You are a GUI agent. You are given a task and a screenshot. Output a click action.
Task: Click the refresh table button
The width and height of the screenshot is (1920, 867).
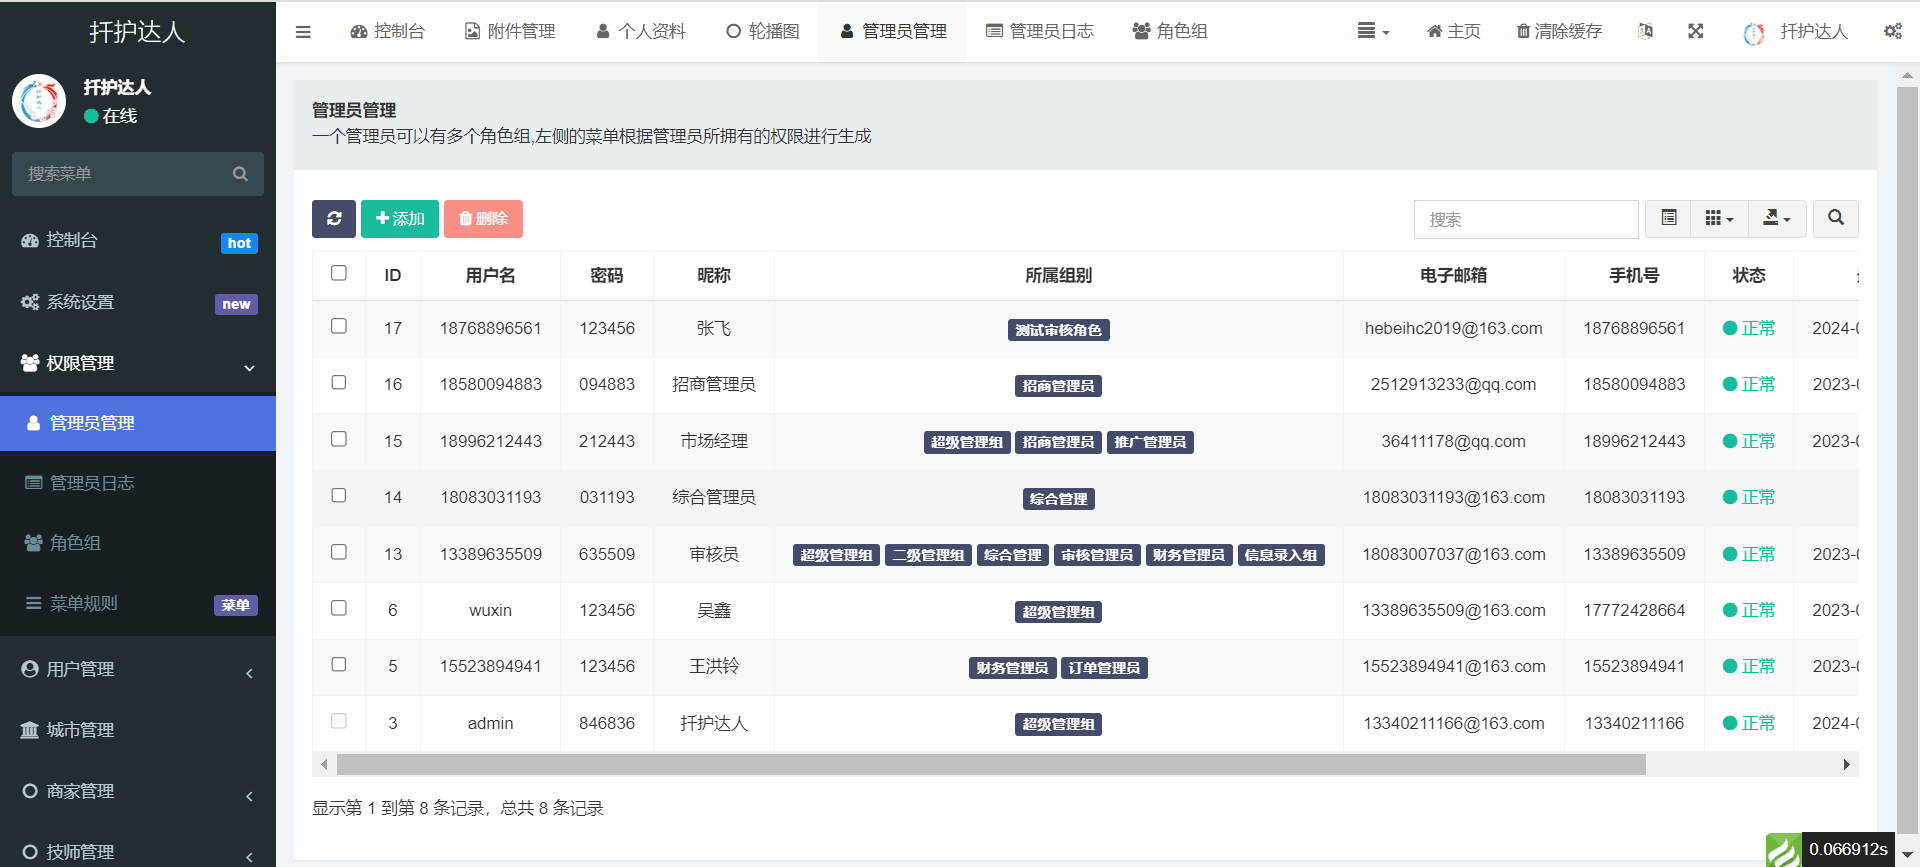pyautogui.click(x=334, y=219)
